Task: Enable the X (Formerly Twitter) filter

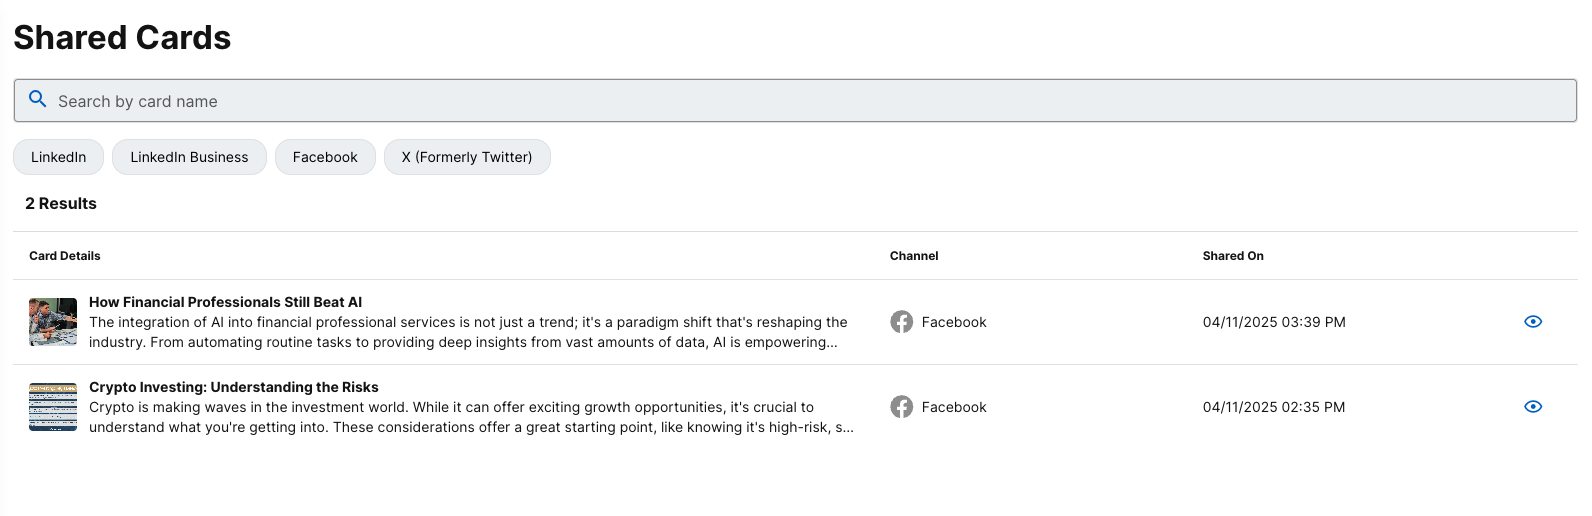Action: click(467, 157)
